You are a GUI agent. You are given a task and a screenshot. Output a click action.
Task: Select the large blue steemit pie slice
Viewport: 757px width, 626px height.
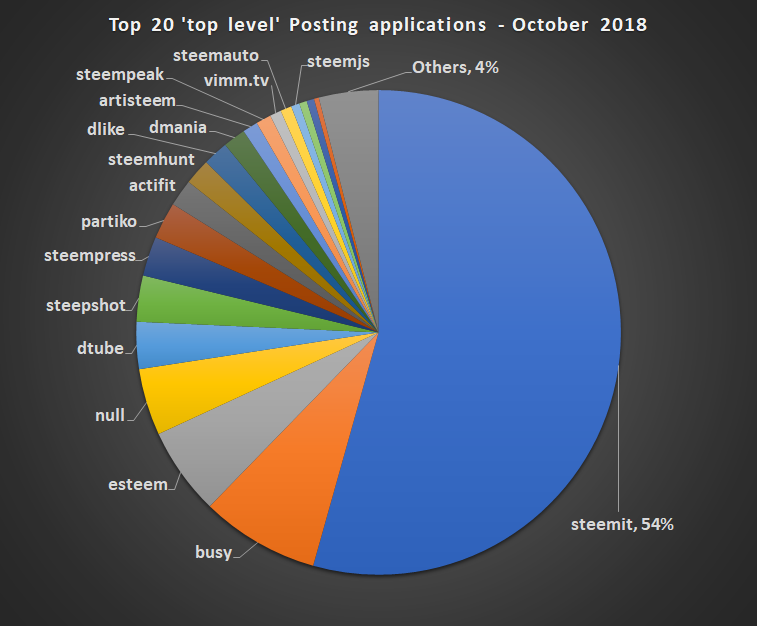pos(497,333)
